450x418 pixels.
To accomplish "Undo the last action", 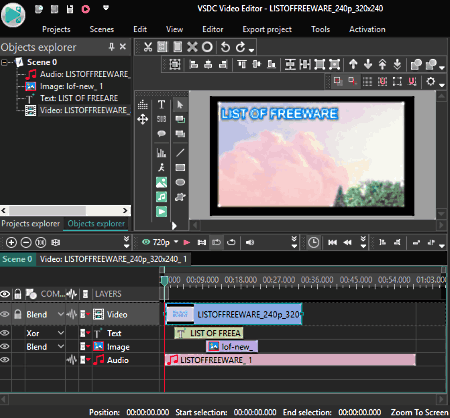I will (225, 47).
